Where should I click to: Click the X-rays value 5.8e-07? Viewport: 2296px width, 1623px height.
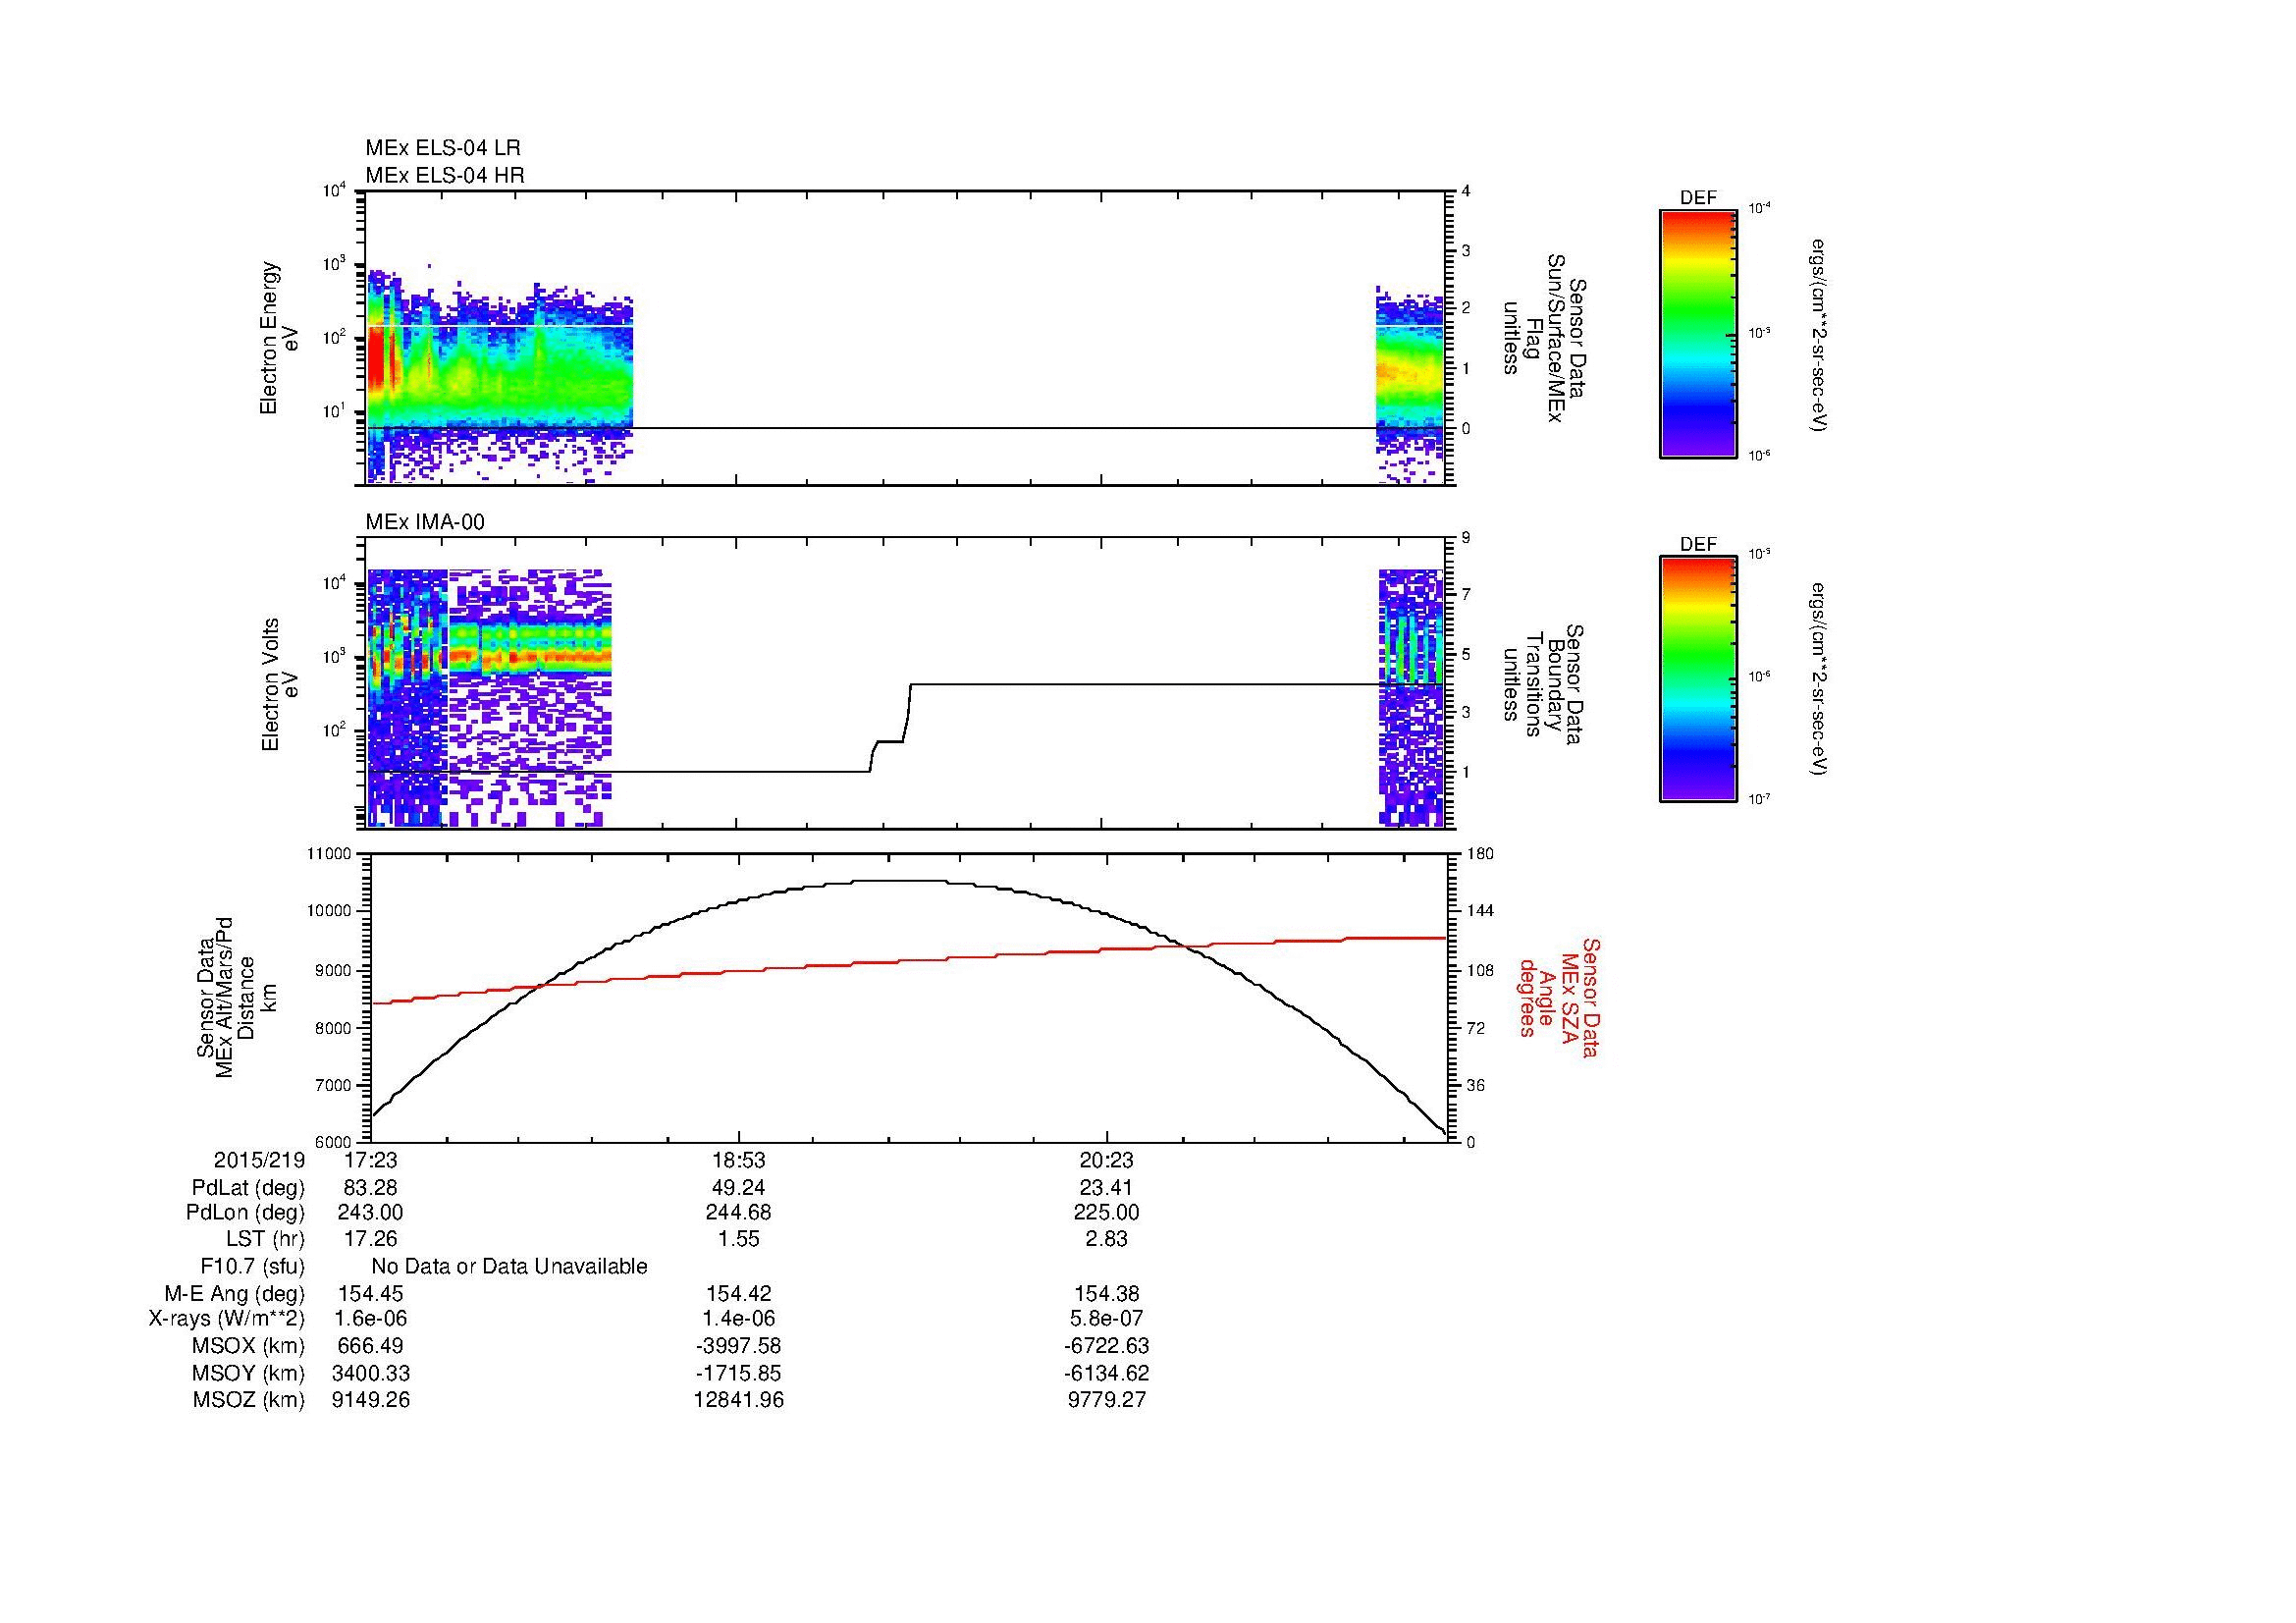coord(1107,1319)
